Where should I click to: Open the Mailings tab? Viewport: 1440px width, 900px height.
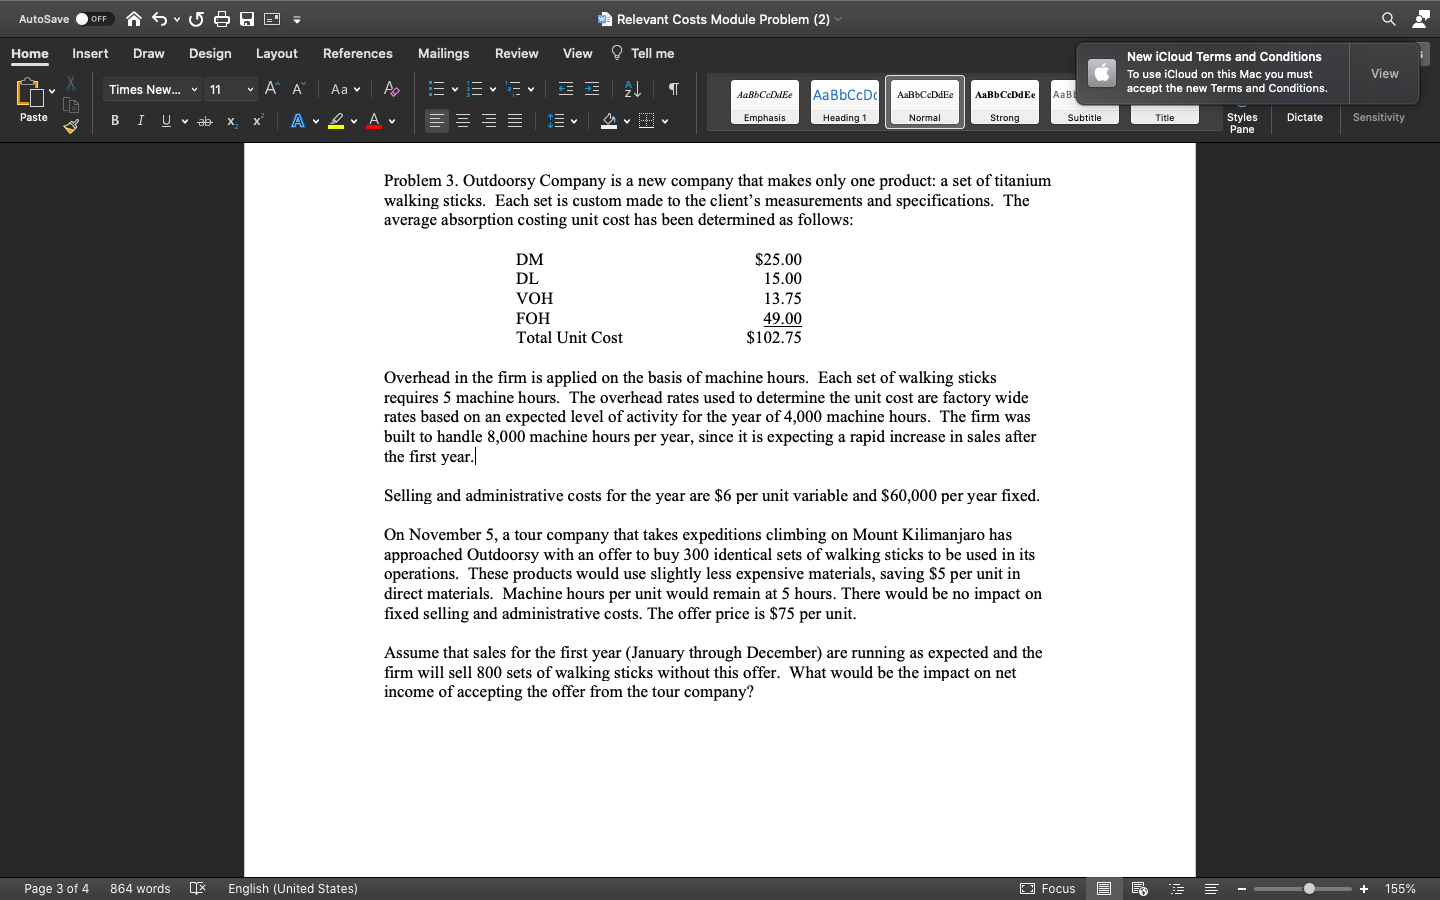[443, 53]
